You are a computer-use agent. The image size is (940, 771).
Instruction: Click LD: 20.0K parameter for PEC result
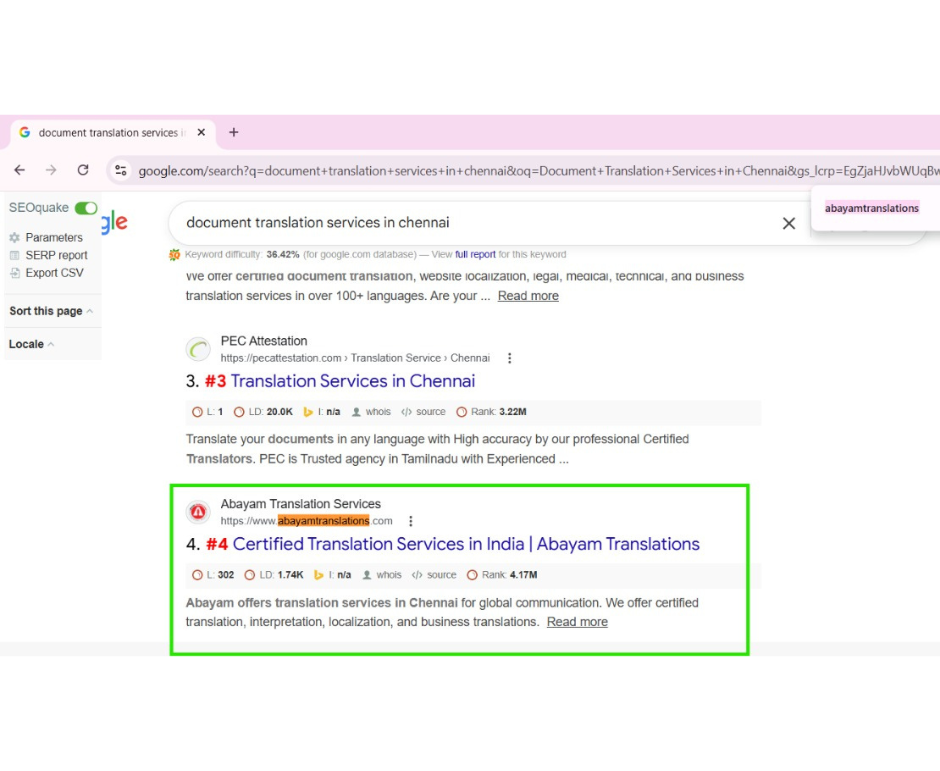coord(263,412)
